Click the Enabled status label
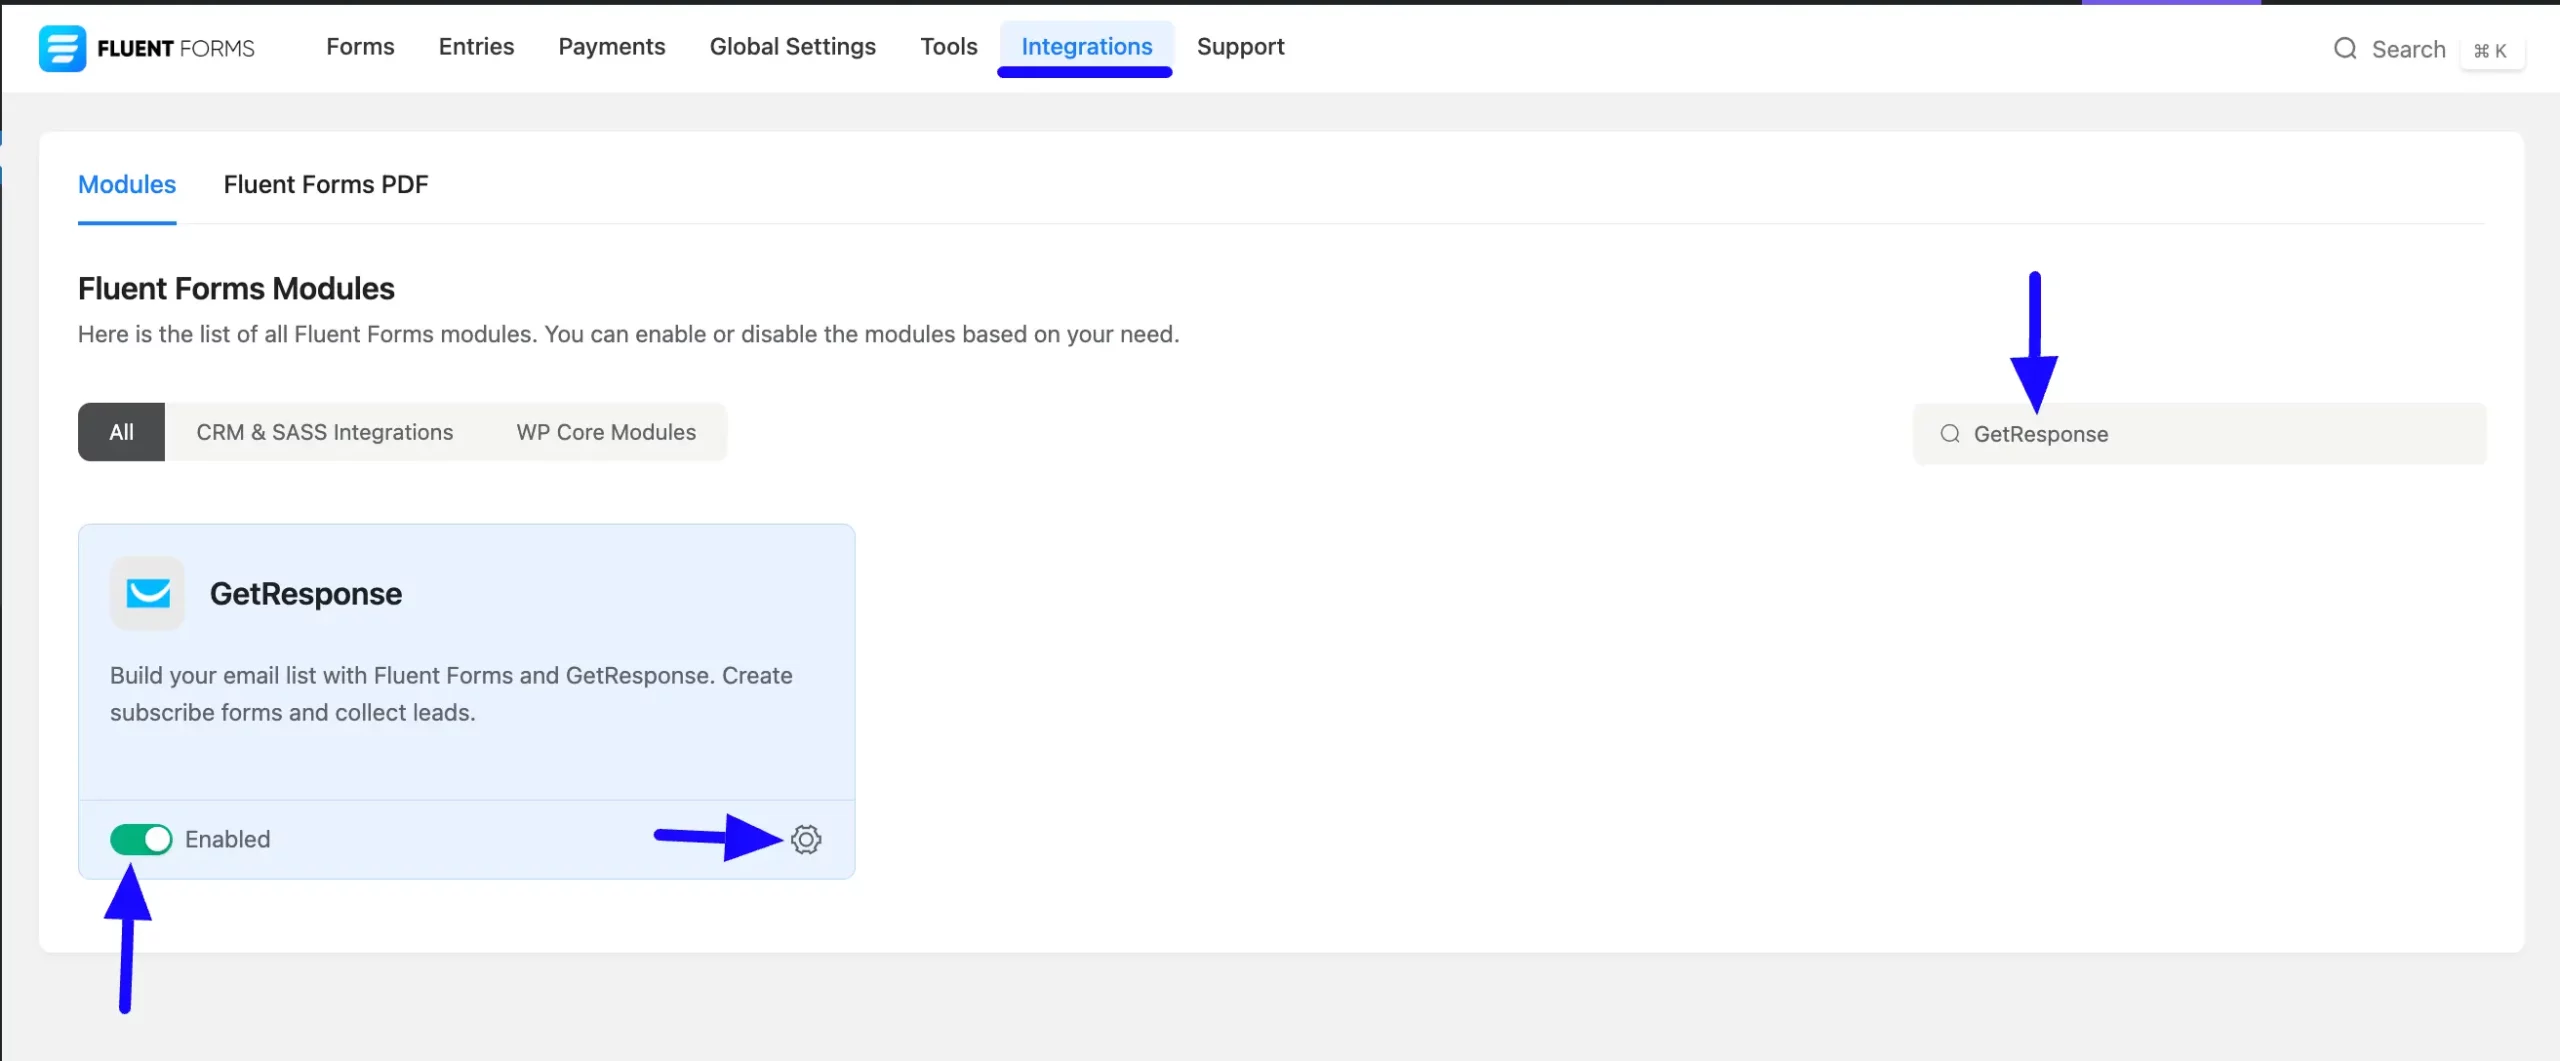The height and width of the screenshot is (1061, 2560). [228, 839]
